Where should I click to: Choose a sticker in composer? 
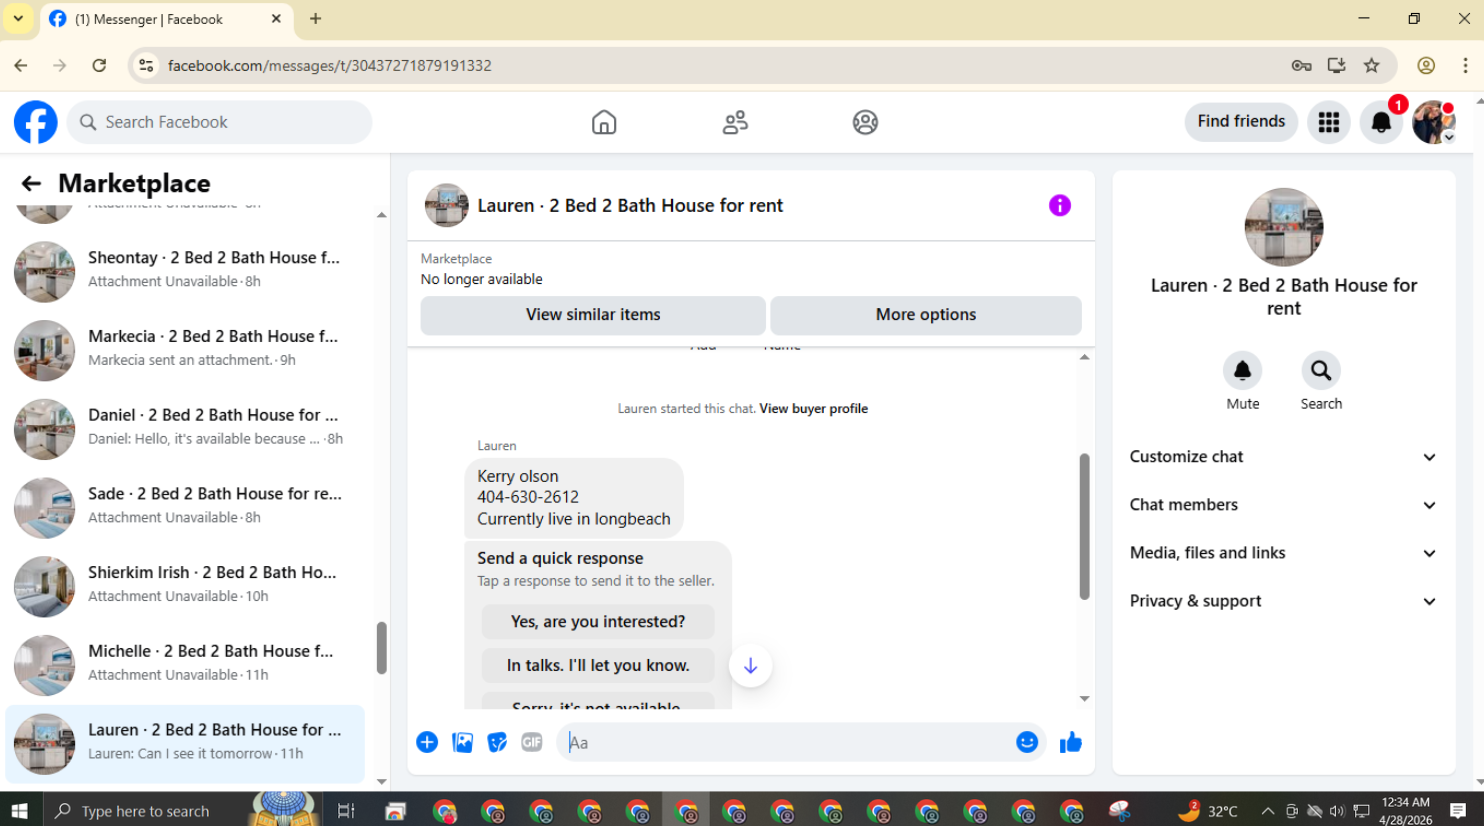[497, 742]
